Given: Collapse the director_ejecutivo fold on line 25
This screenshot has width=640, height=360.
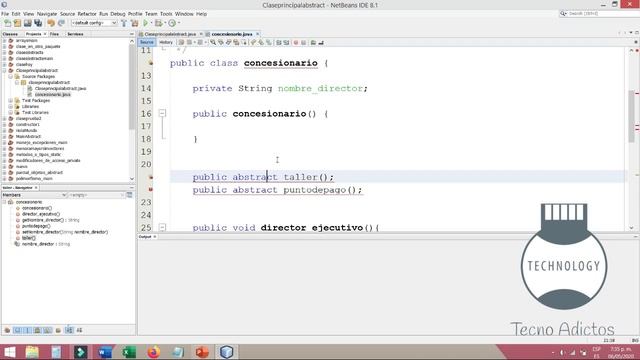Looking at the screenshot, I should click(162, 227).
